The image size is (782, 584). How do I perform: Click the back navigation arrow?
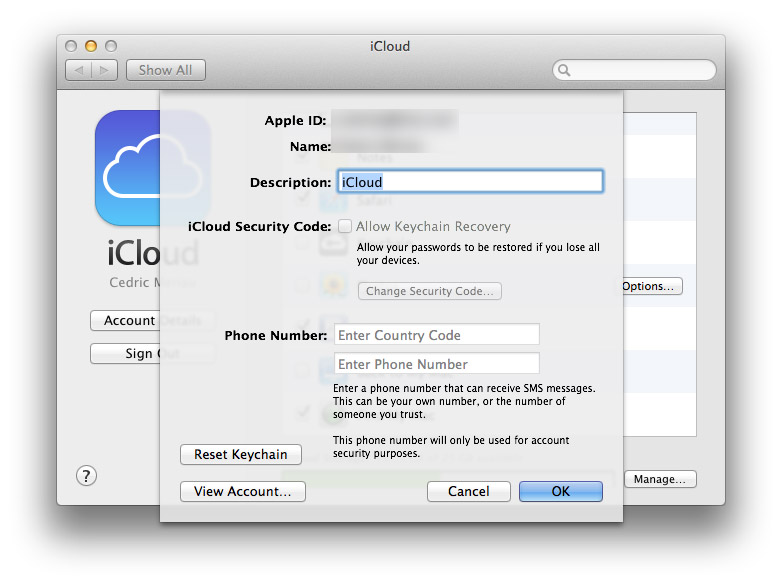click(79, 70)
